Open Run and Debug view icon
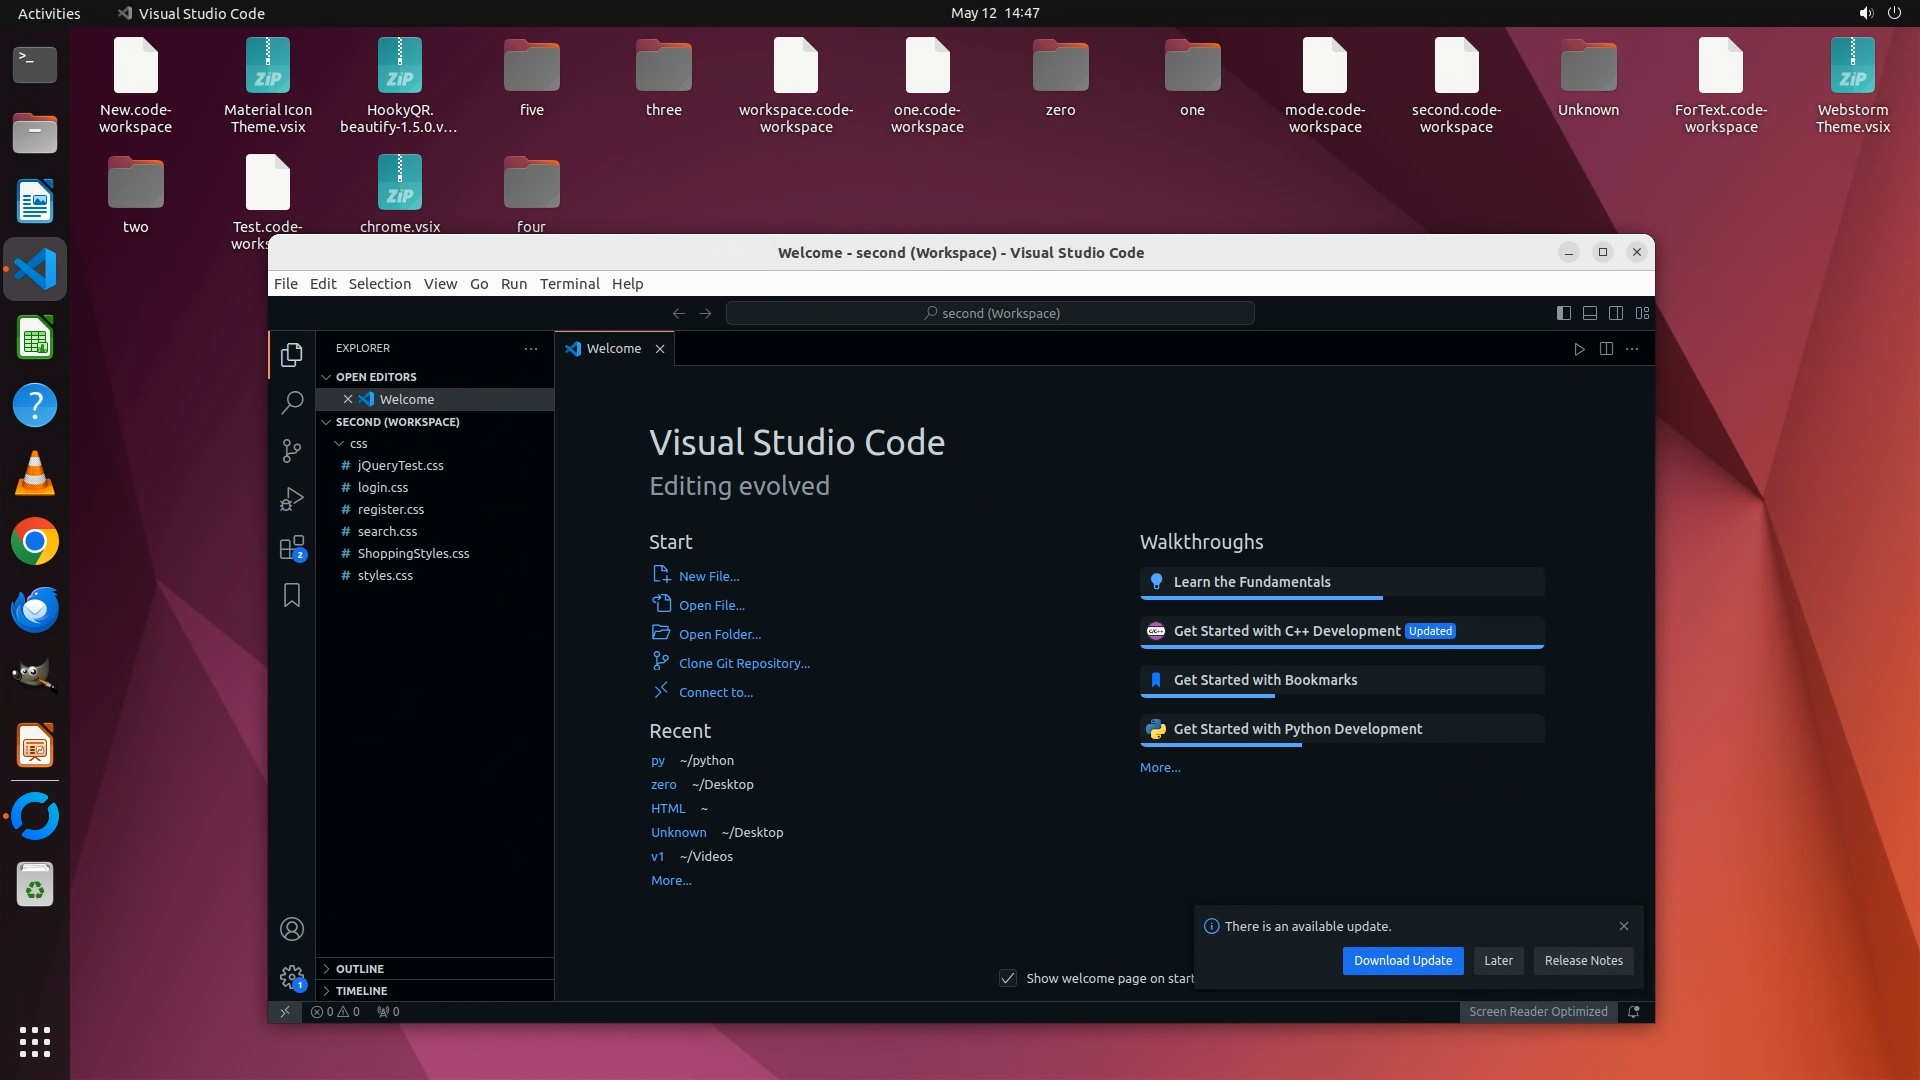This screenshot has height=1080, width=1920. tap(291, 499)
